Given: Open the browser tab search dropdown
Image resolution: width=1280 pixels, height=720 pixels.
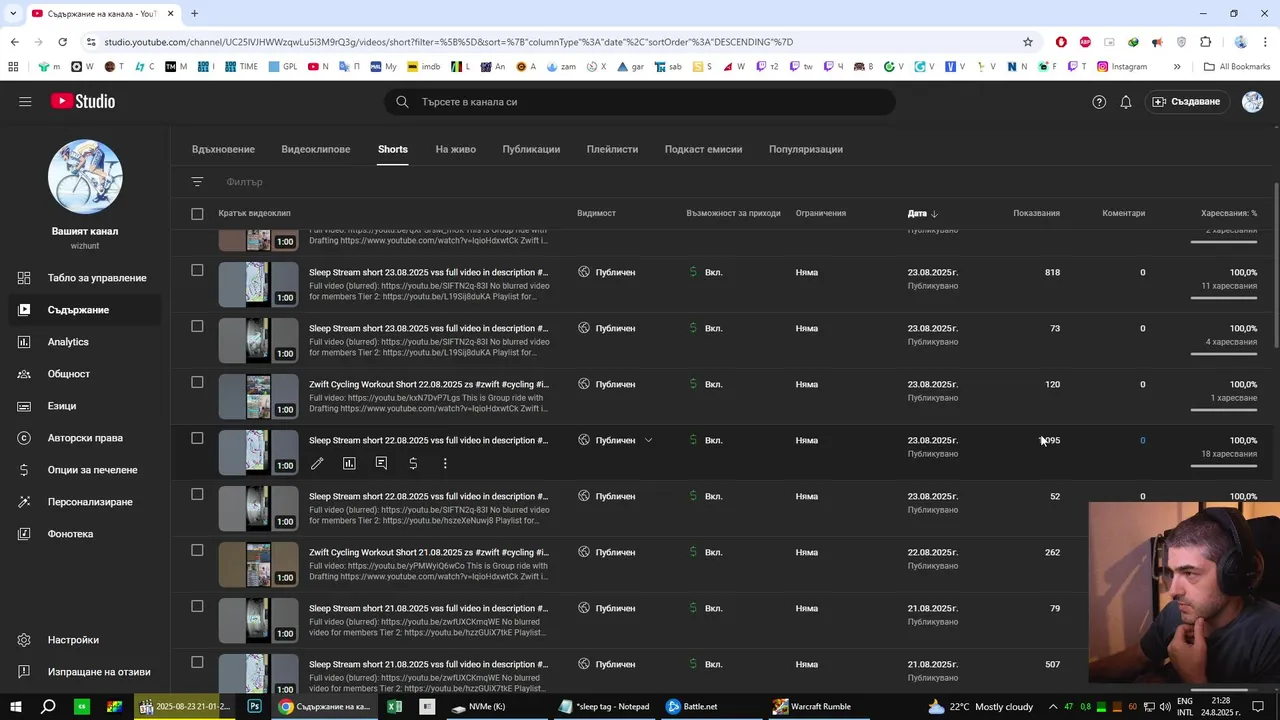Looking at the screenshot, I should pos(14,13).
